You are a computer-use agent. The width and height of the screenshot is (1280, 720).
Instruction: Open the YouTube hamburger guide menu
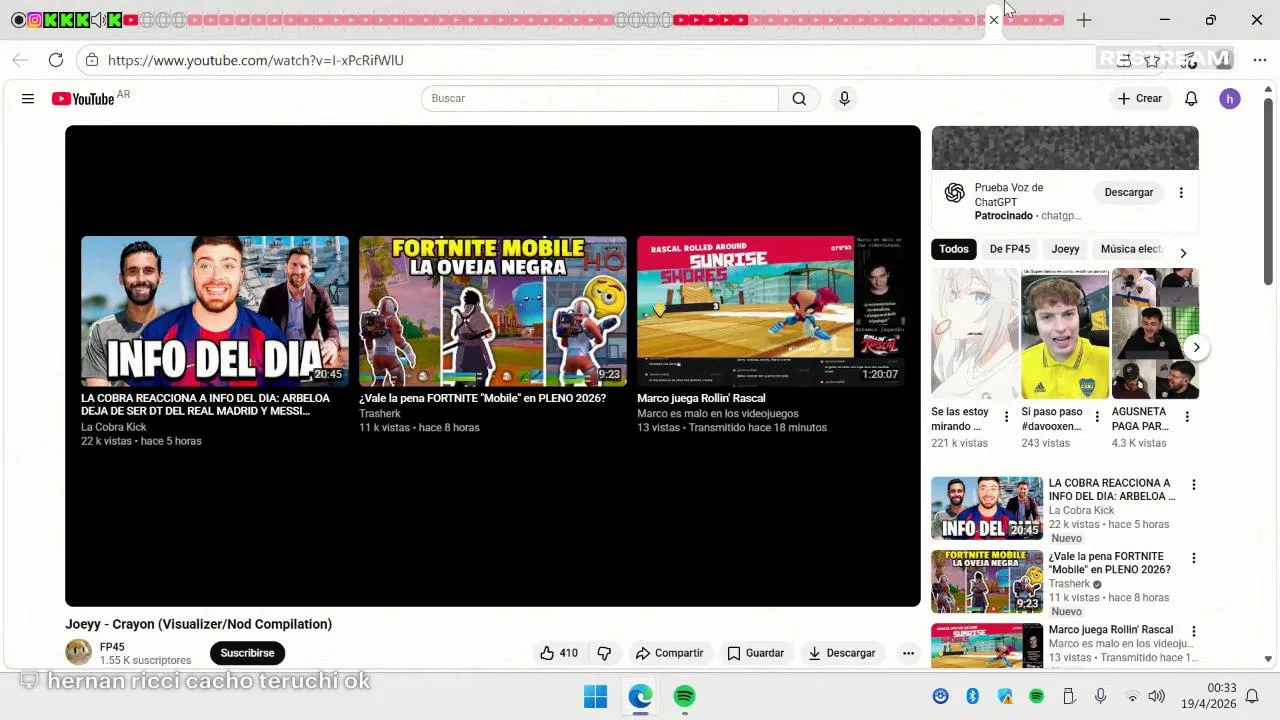pyautogui.click(x=28, y=99)
